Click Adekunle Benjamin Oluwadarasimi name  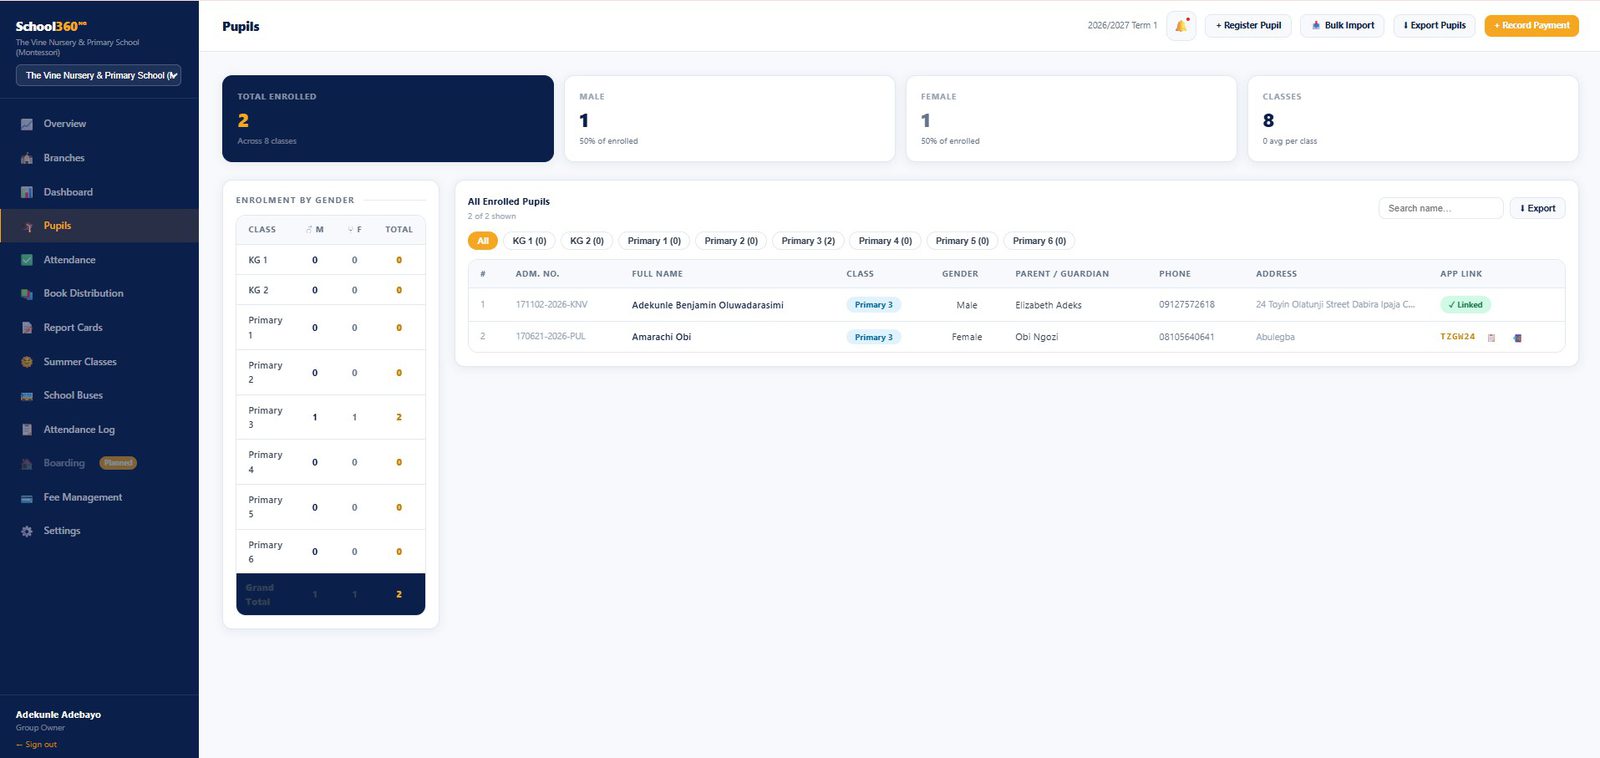pos(707,305)
